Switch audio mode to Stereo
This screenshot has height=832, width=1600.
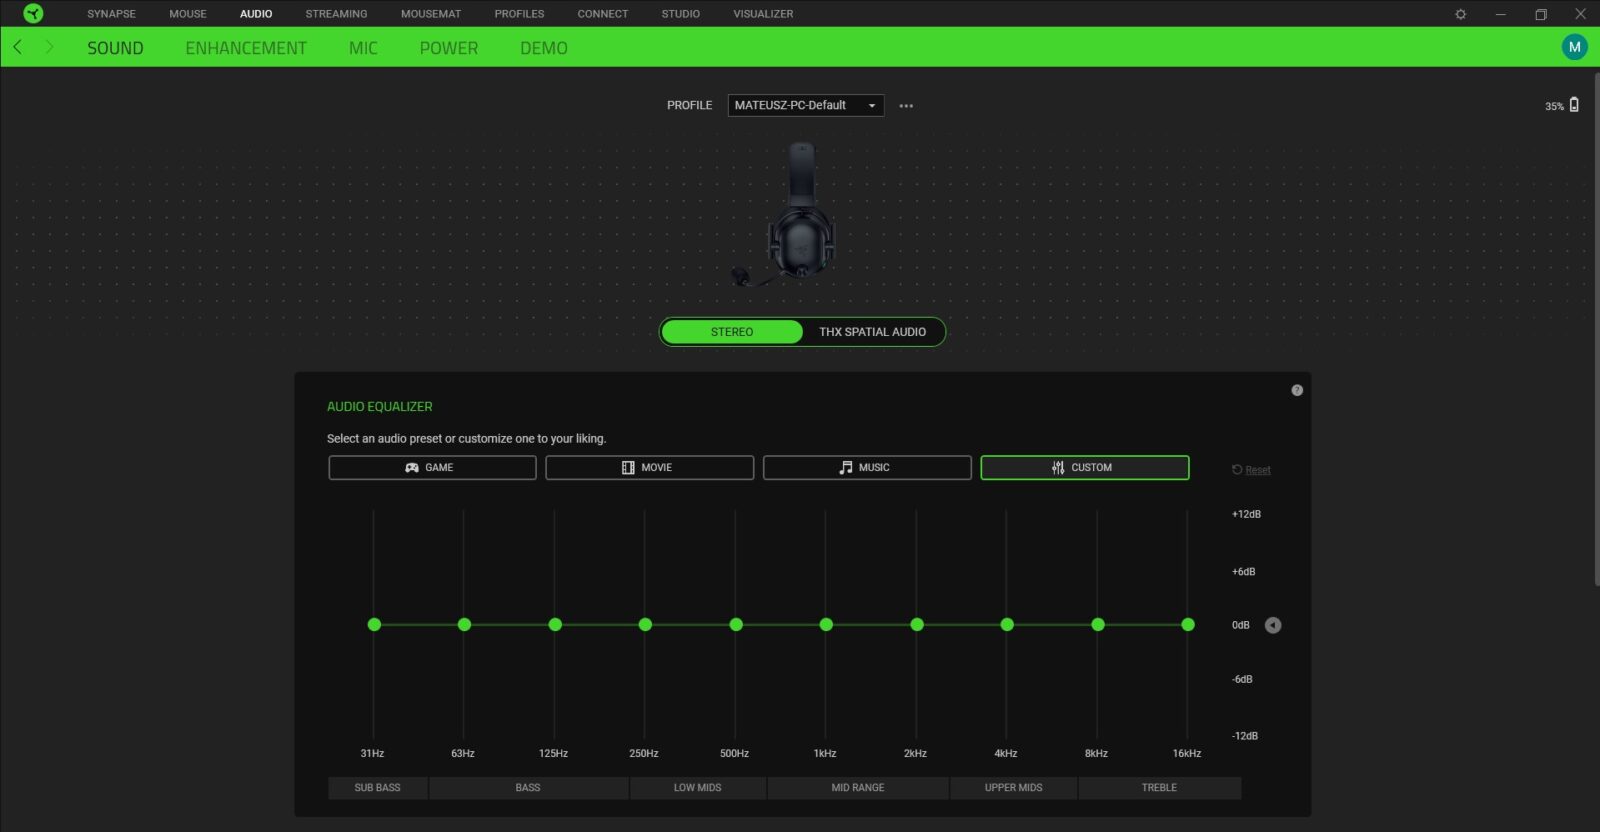click(732, 332)
